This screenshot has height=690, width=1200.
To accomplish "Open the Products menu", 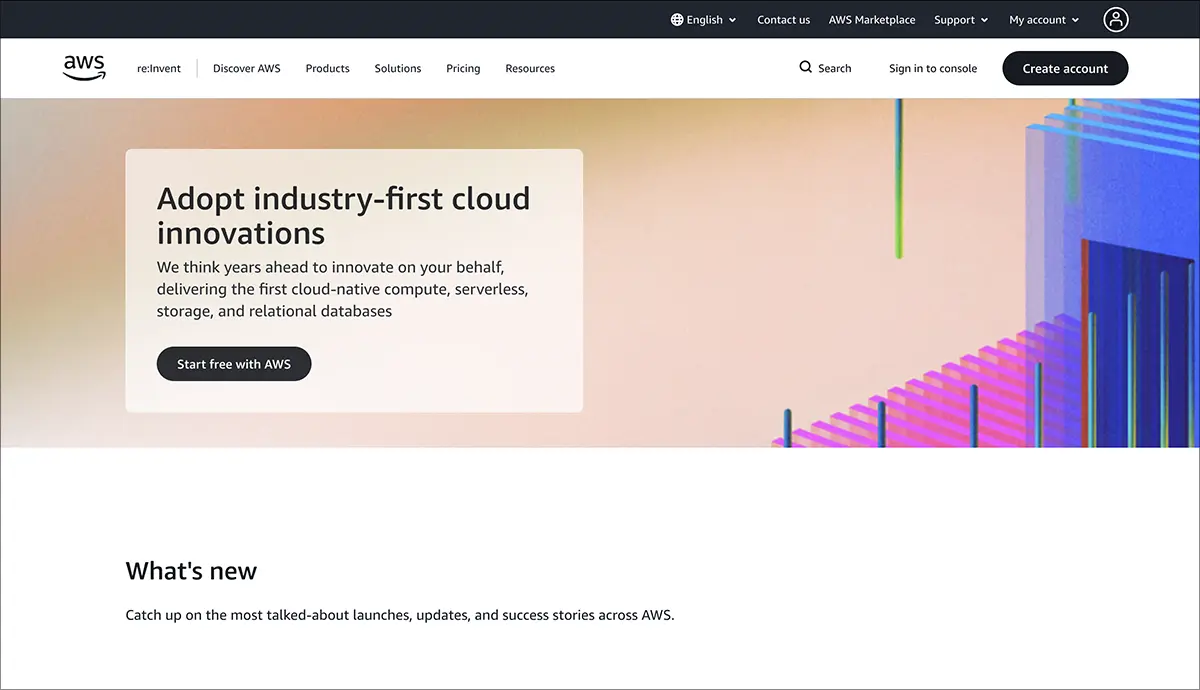I will coord(328,68).
